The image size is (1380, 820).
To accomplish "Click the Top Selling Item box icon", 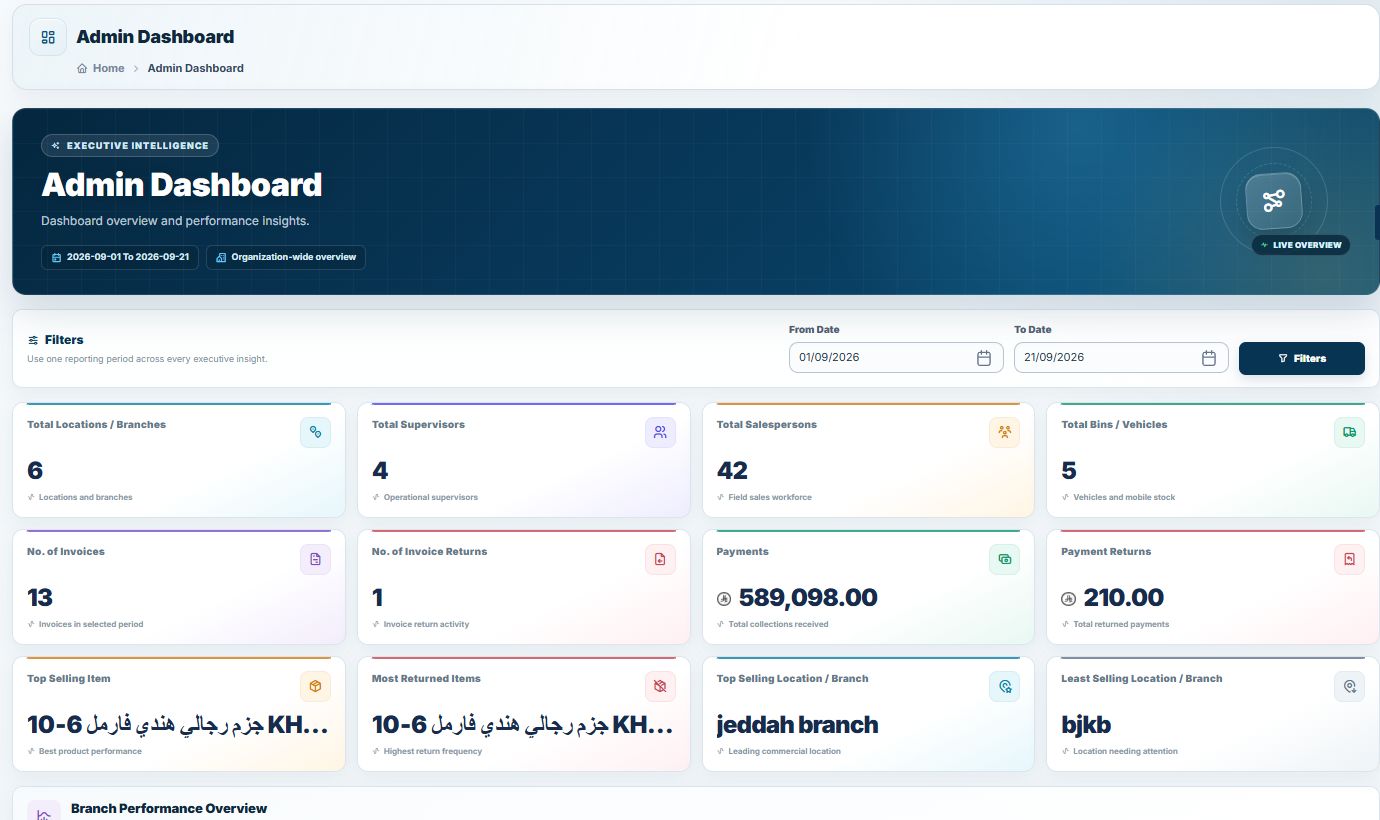I will [x=315, y=686].
